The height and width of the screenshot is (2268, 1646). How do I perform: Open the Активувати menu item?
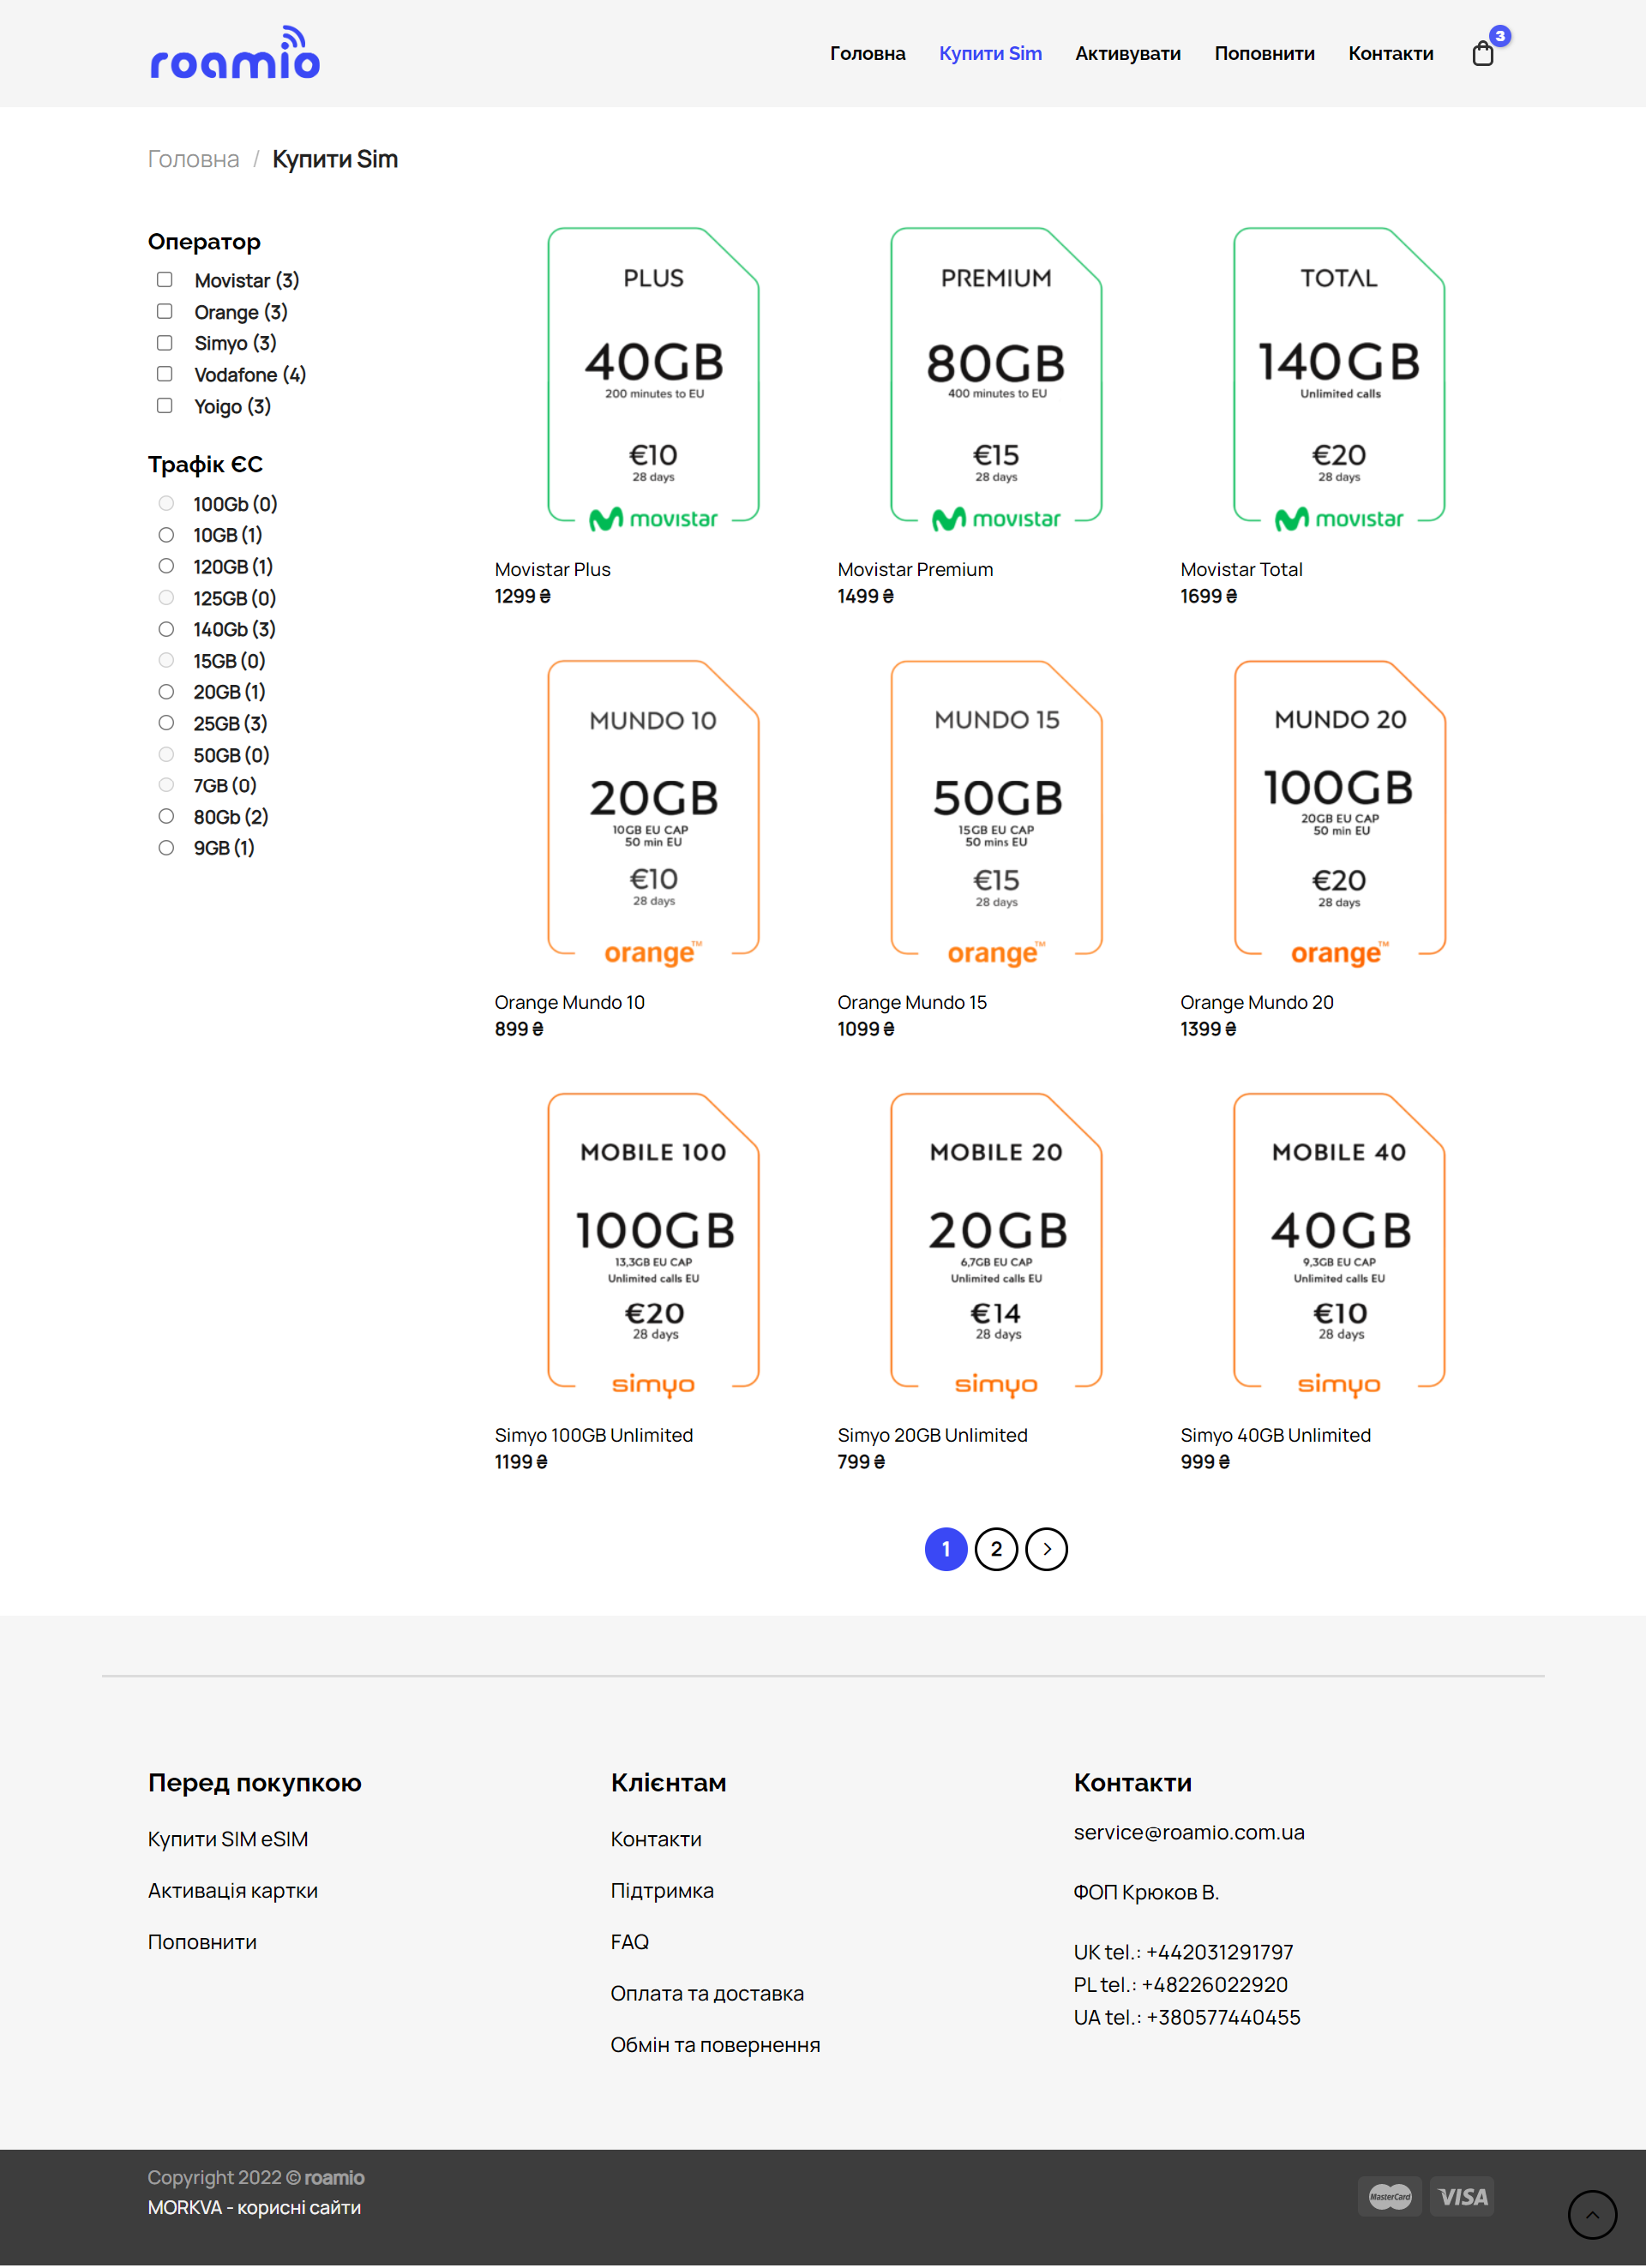tap(1127, 54)
